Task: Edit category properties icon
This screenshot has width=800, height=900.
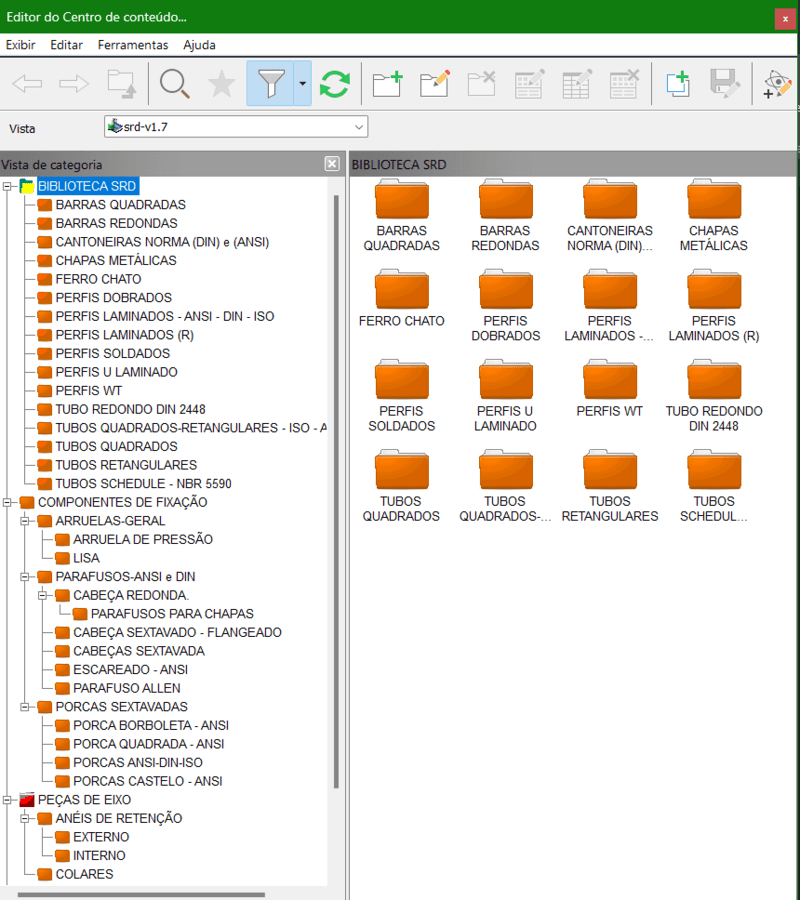Action: (x=434, y=84)
